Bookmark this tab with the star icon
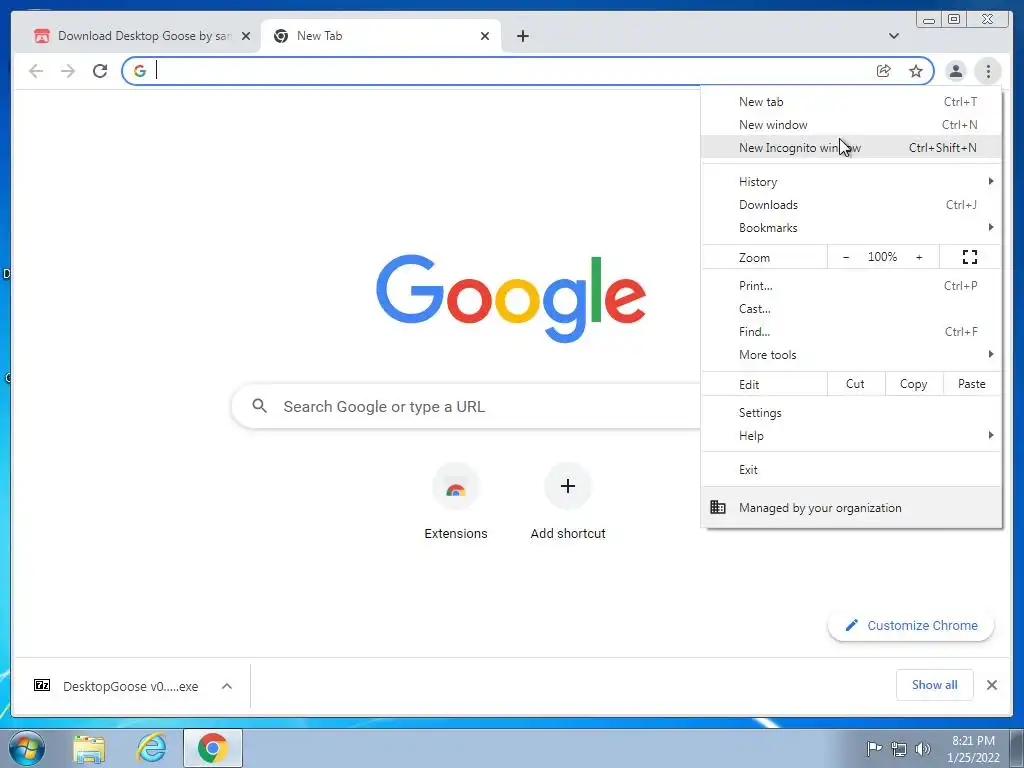 tap(916, 71)
